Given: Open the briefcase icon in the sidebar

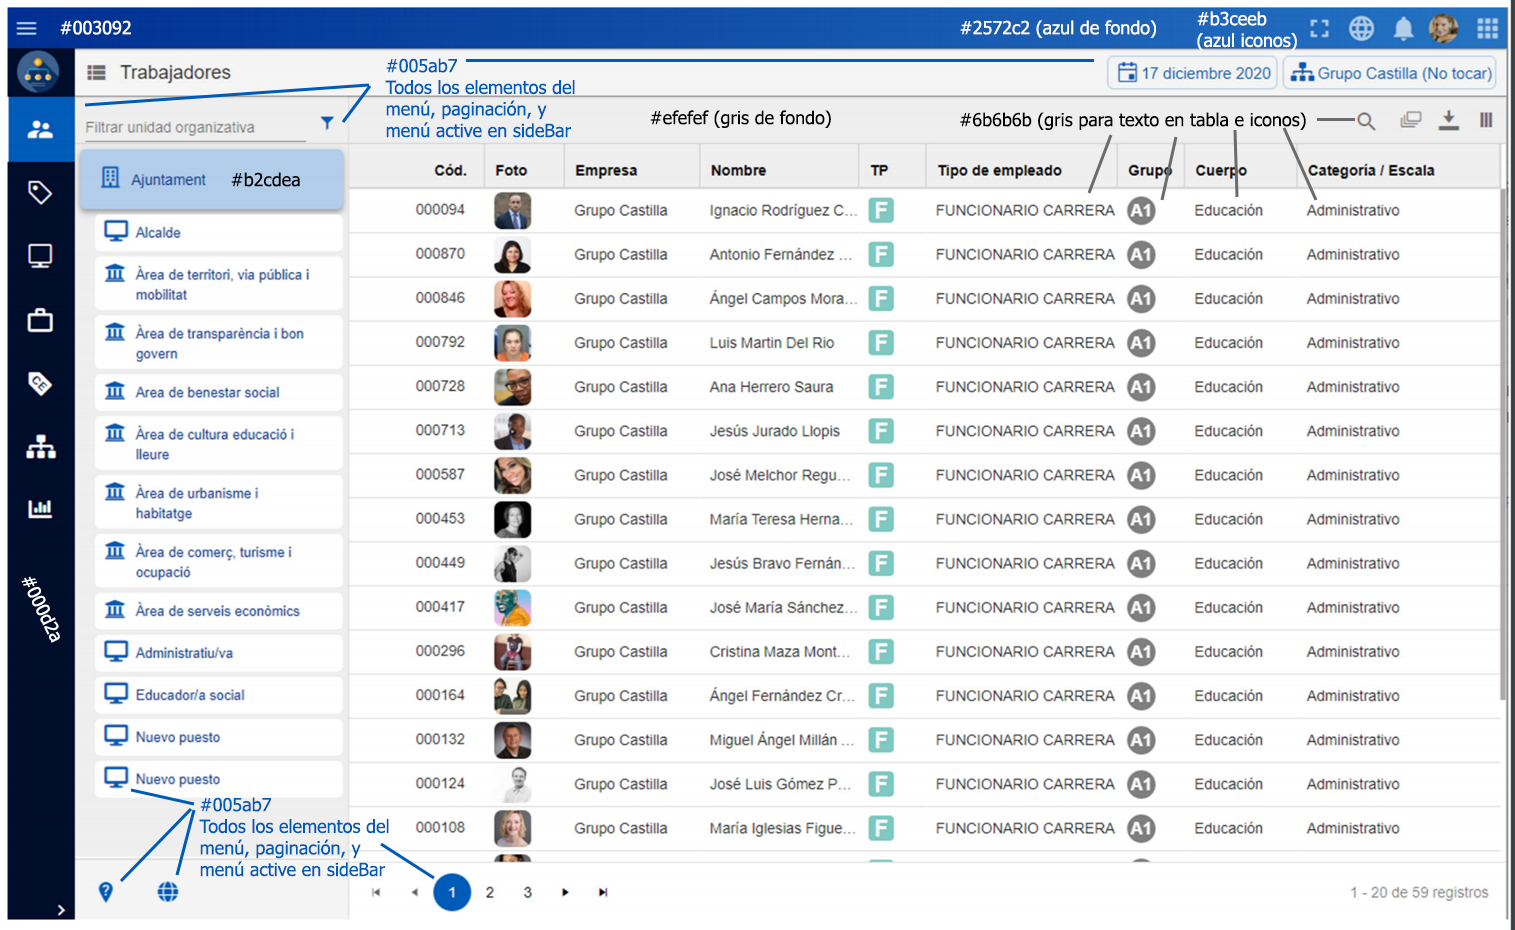Looking at the screenshot, I should (x=40, y=320).
